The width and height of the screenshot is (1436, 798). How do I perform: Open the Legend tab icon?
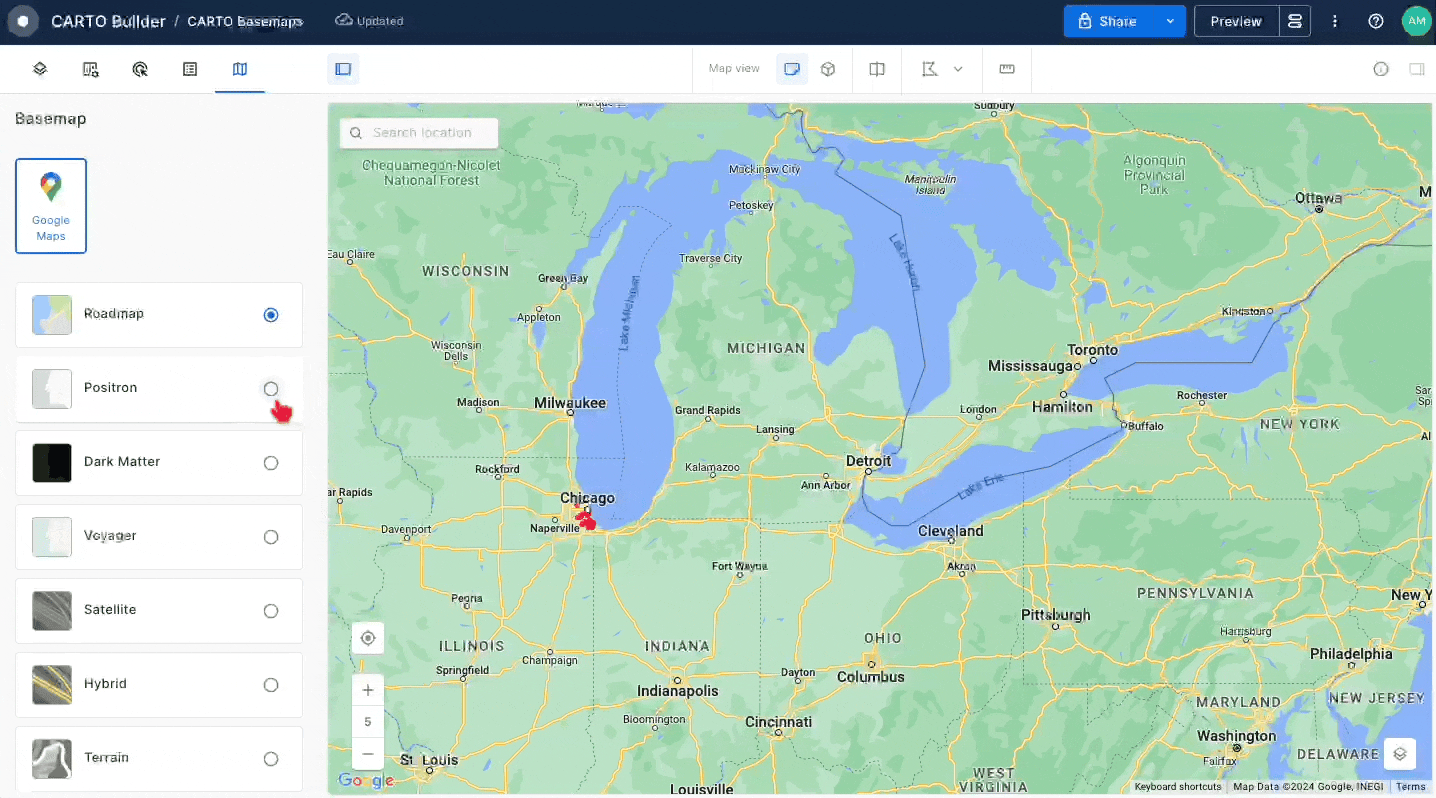[x=190, y=69]
